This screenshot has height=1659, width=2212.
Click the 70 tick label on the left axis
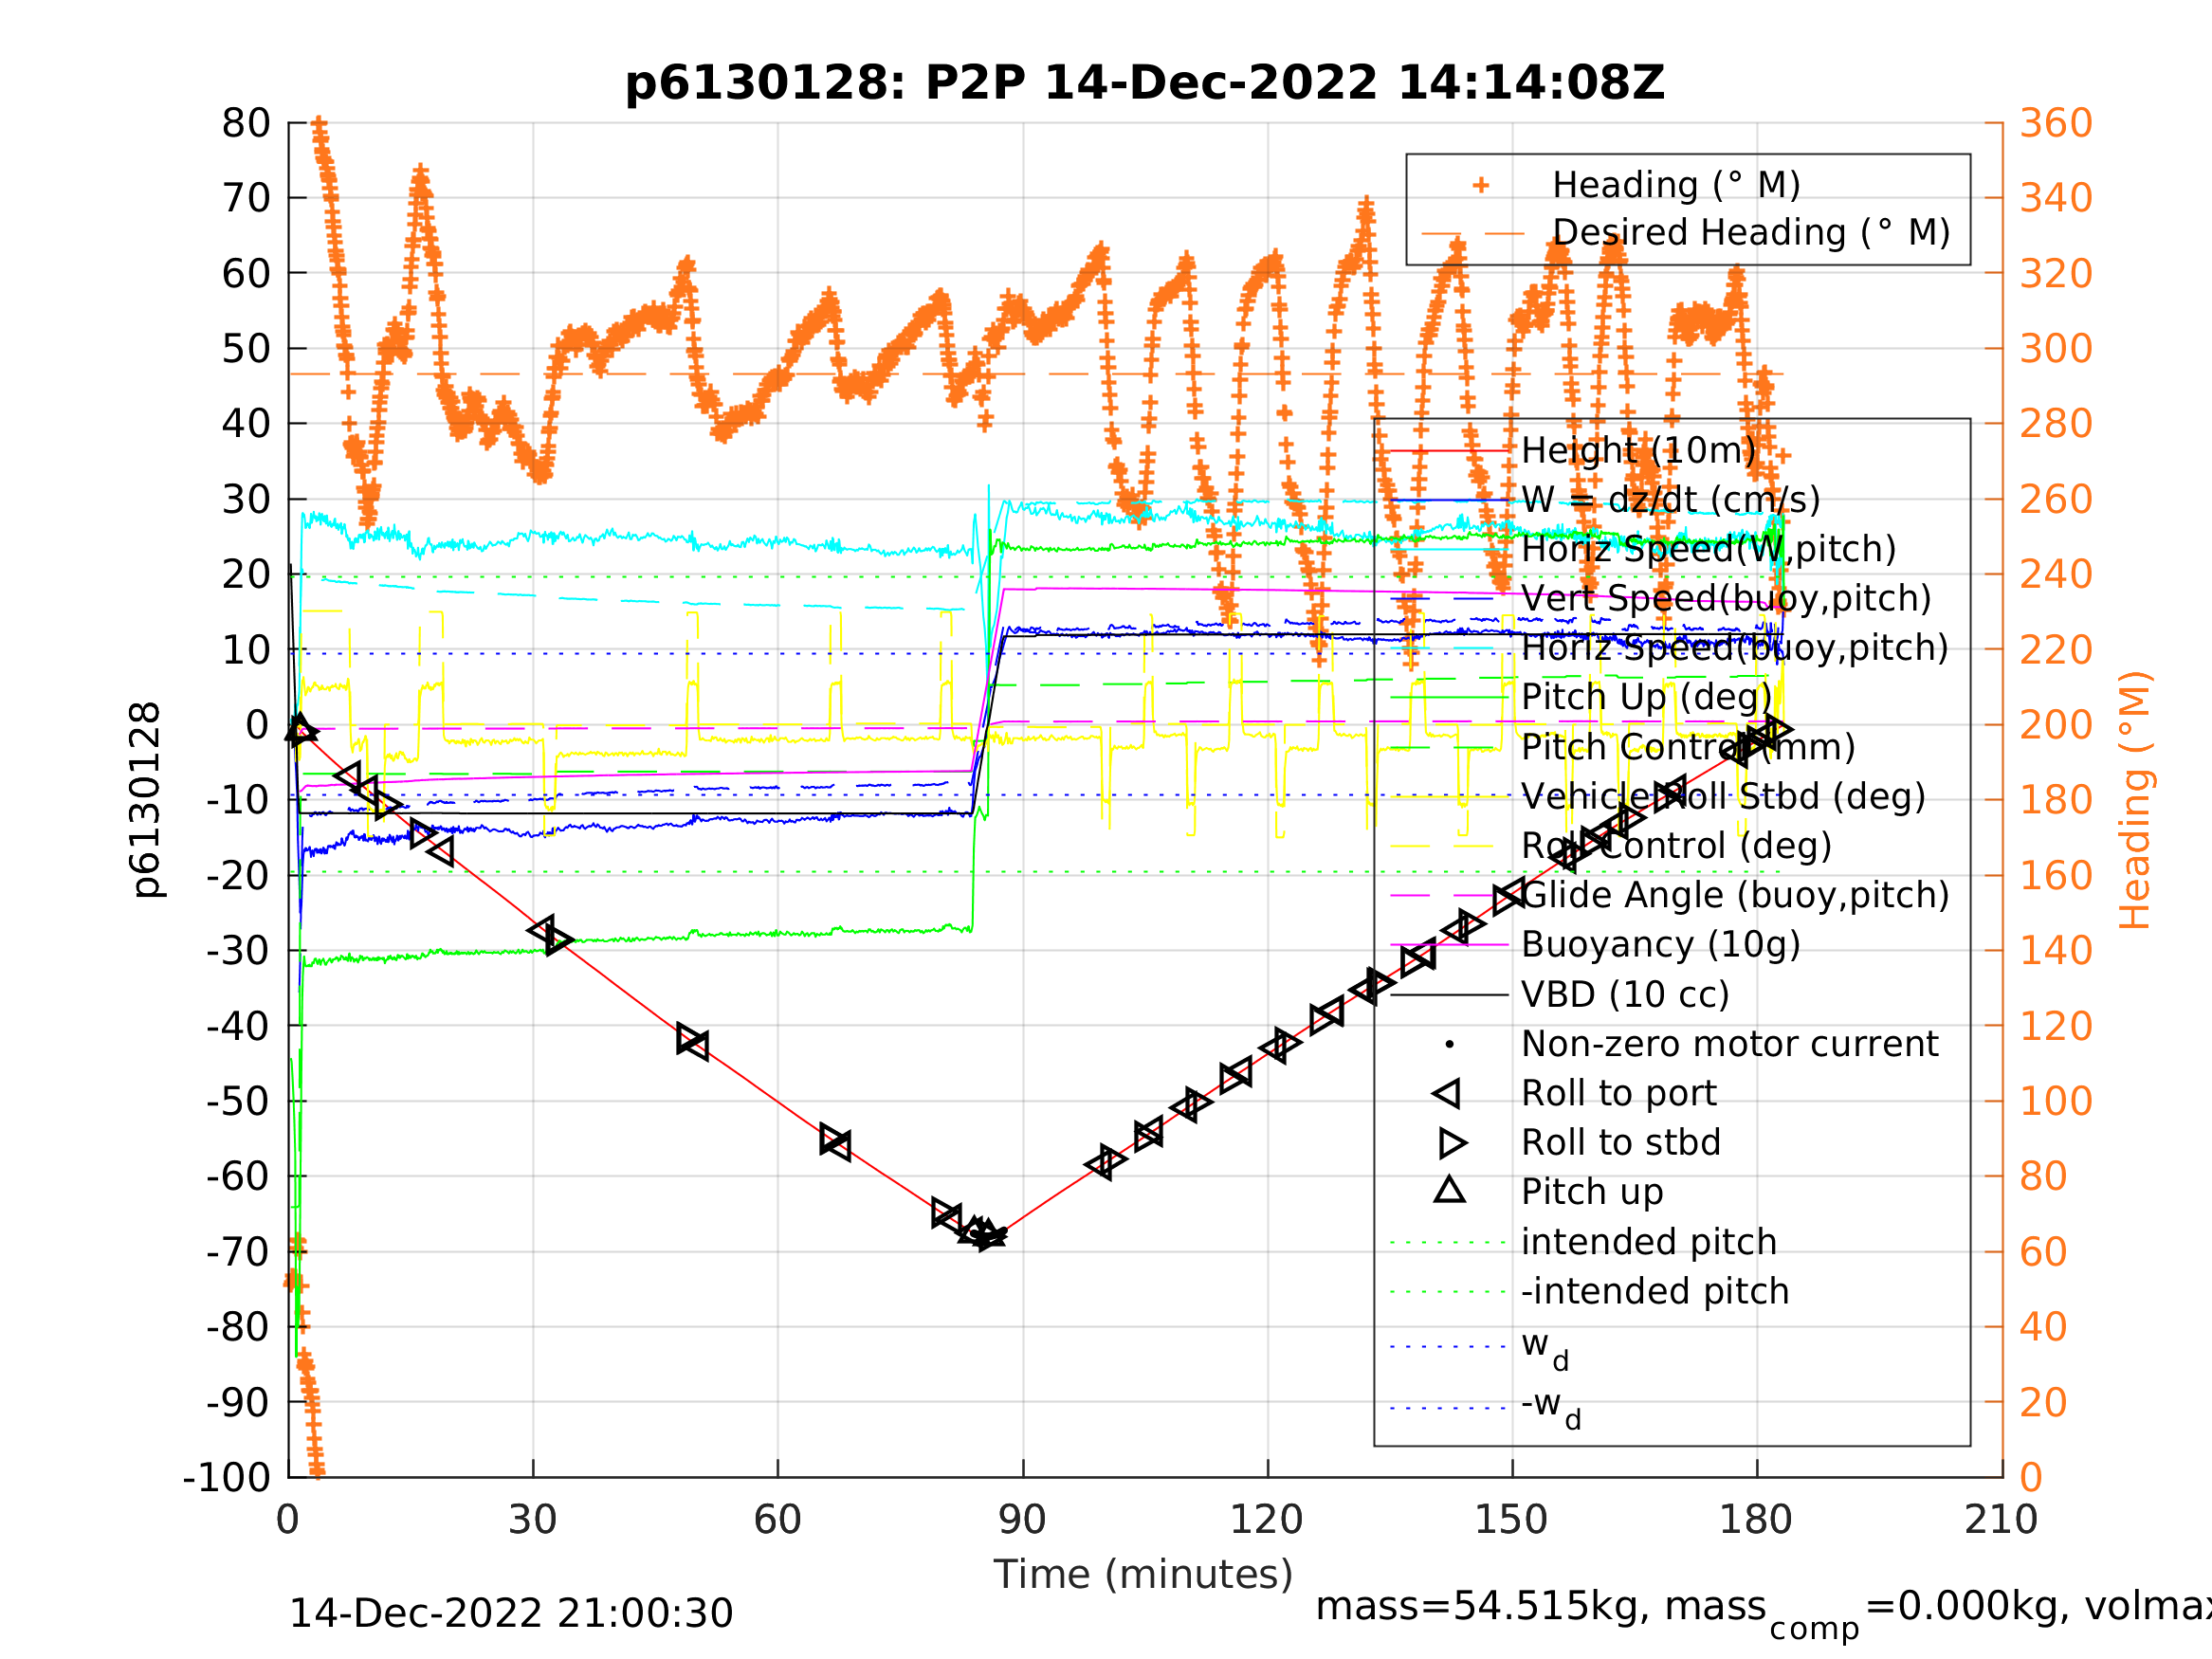(x=246, y=198)
